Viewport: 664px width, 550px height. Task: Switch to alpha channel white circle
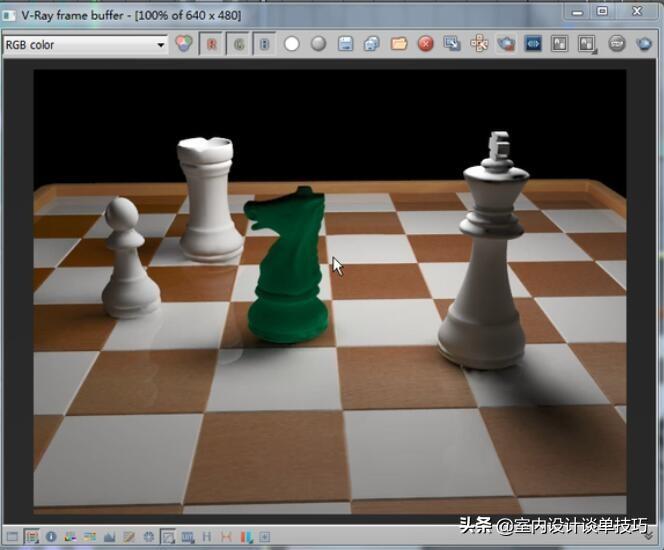pyautogui.click(x=292, y=44)
